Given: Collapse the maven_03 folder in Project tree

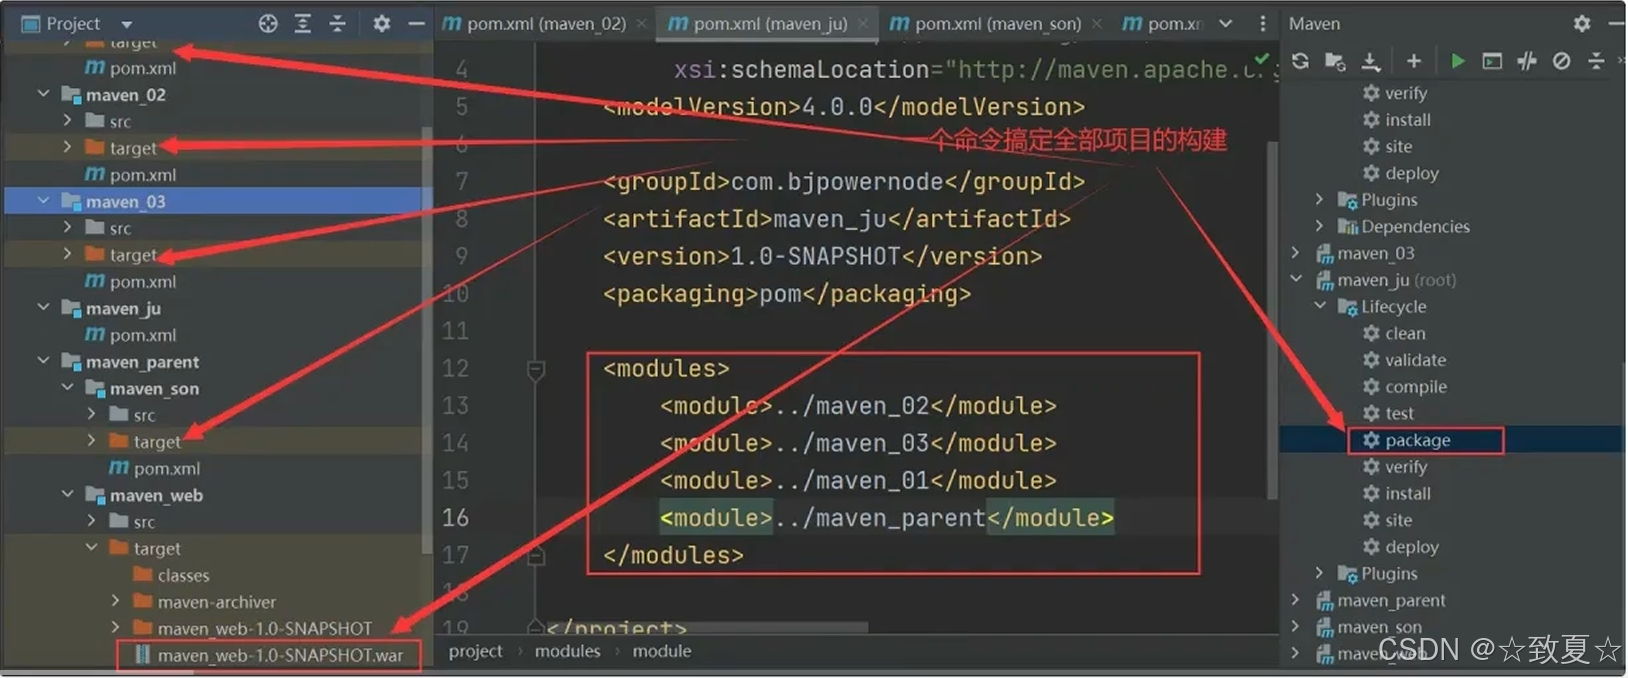Looking at the screenshot, I should (x=43, y=201).
